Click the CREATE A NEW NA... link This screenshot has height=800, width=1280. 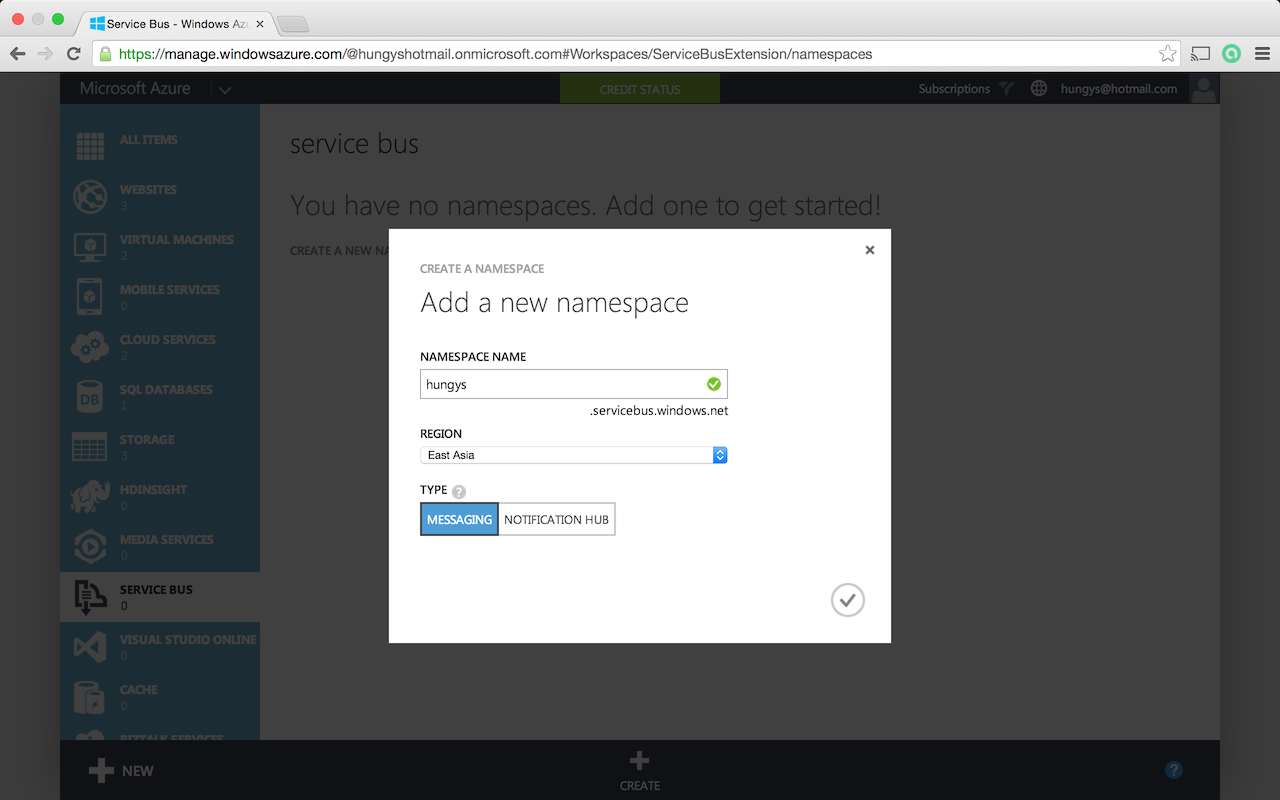coord(339,250)
